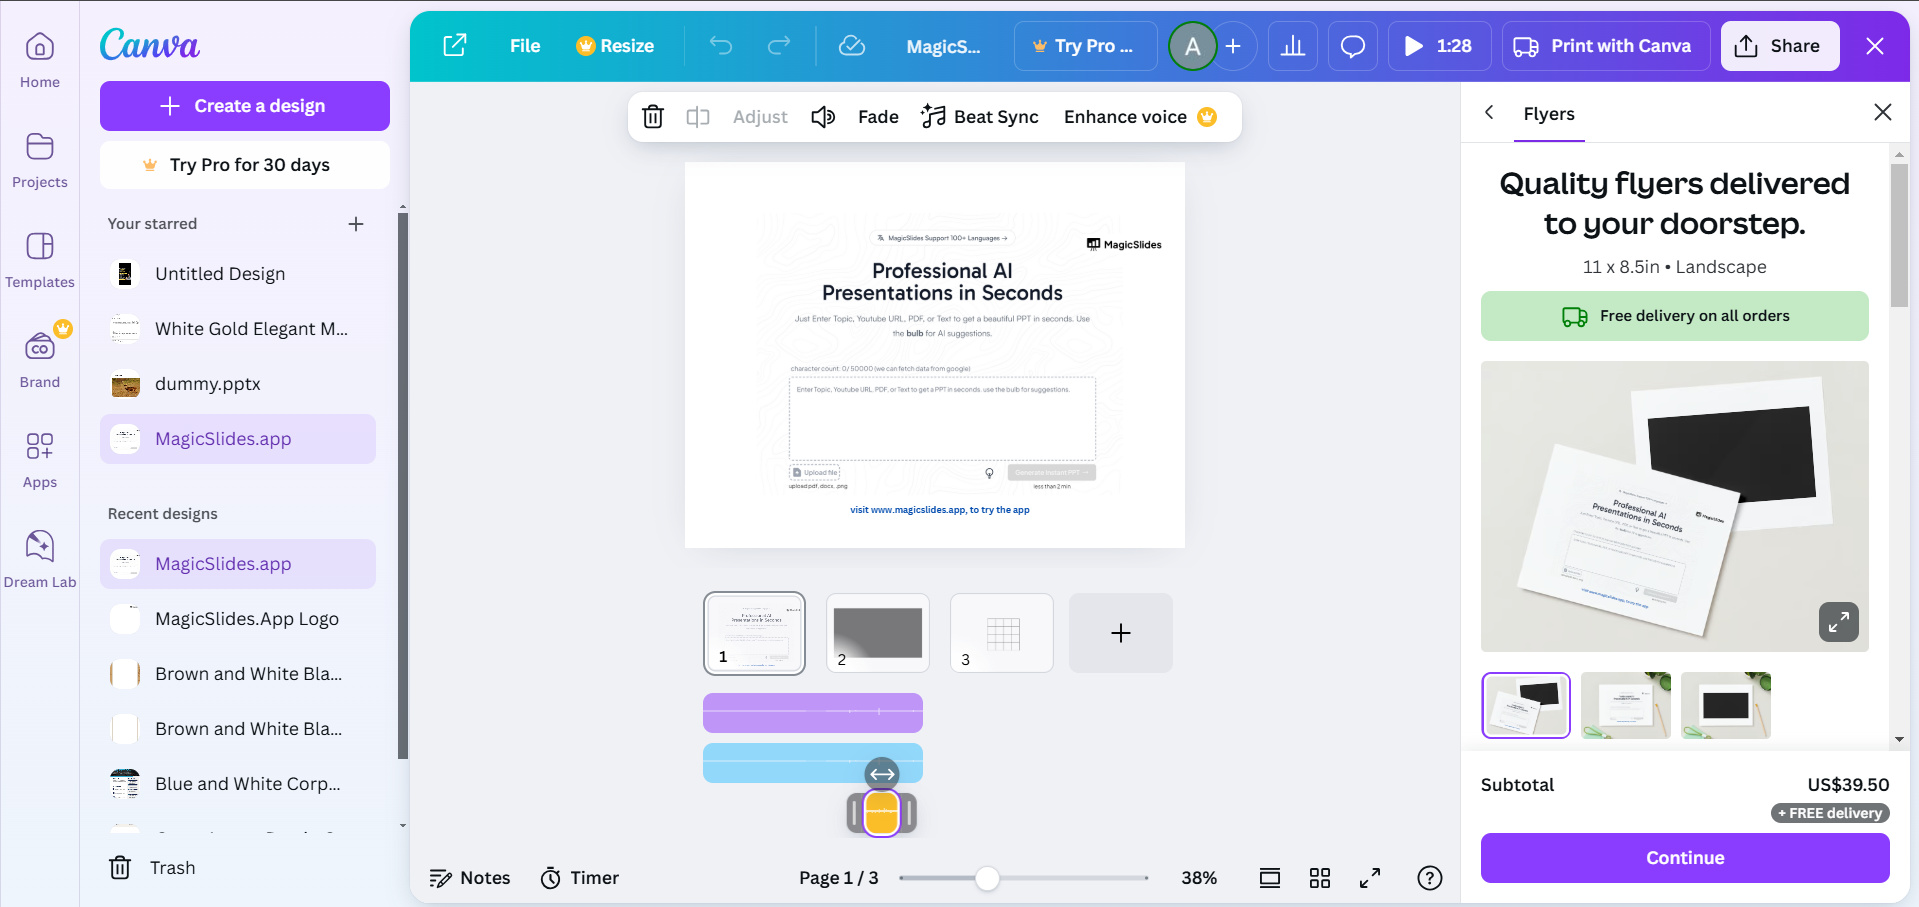
Task: Click Print with Canva
Action: coord(1606,46)
